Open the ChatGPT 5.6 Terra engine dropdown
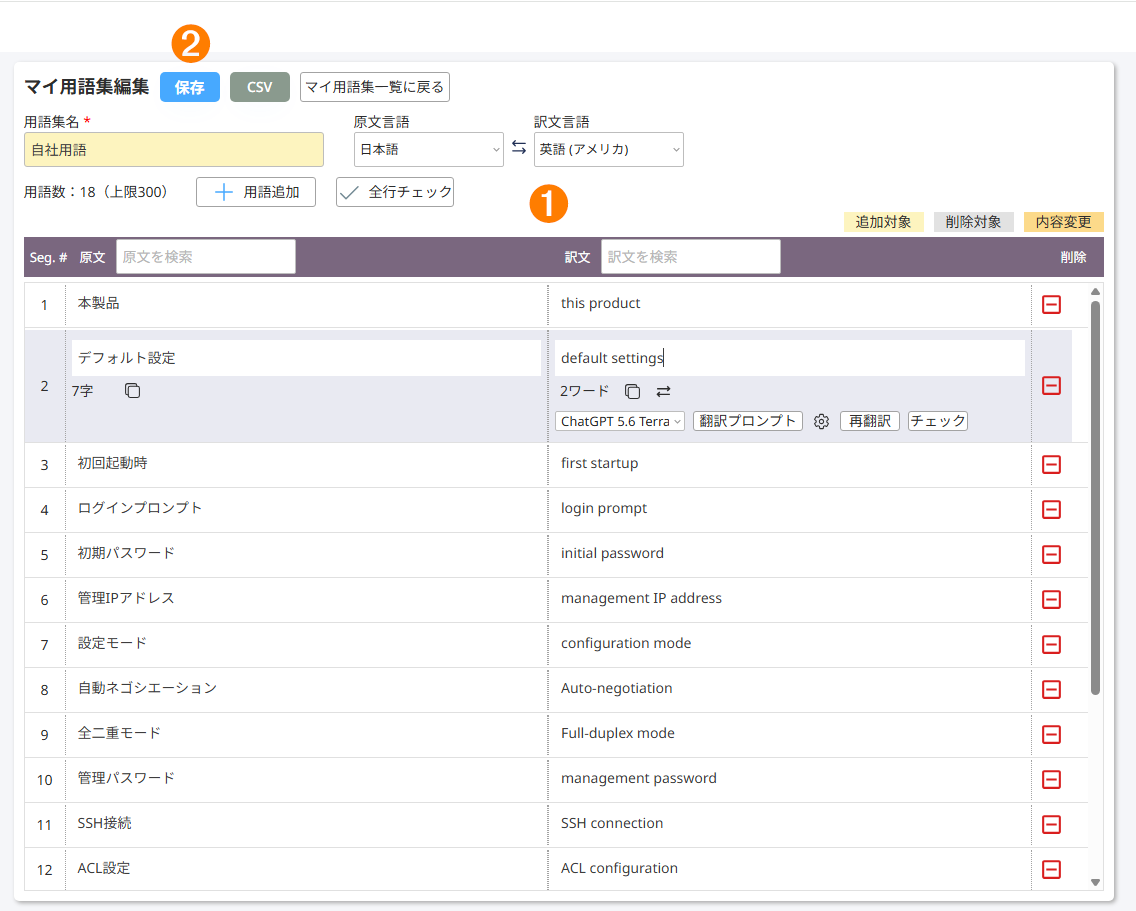The width and height of the screenshot is (1136, 911). tap(620, 421)
